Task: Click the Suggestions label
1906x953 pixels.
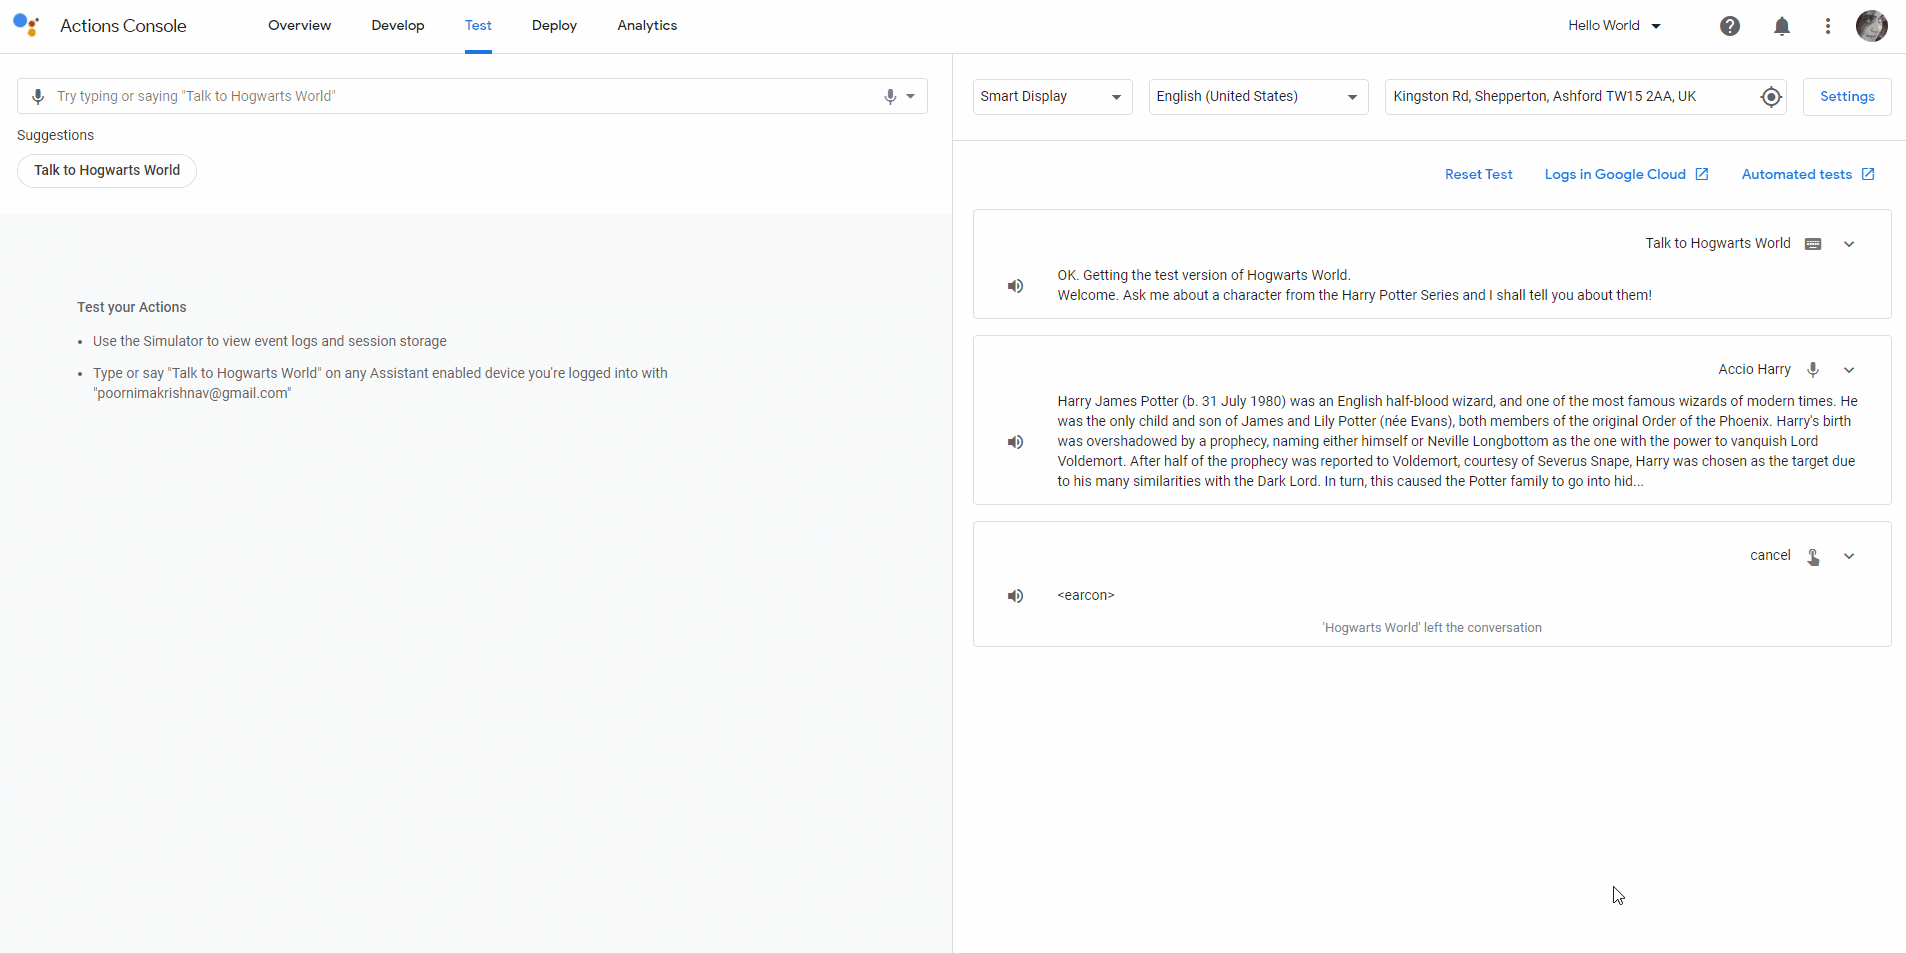Action: click(55, 135)
